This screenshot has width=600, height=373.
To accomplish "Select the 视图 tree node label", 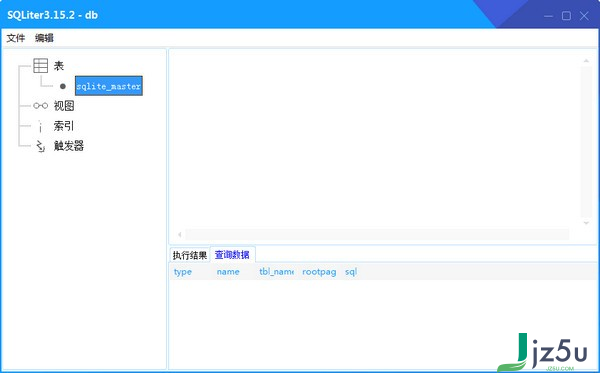I will point(64,106).
